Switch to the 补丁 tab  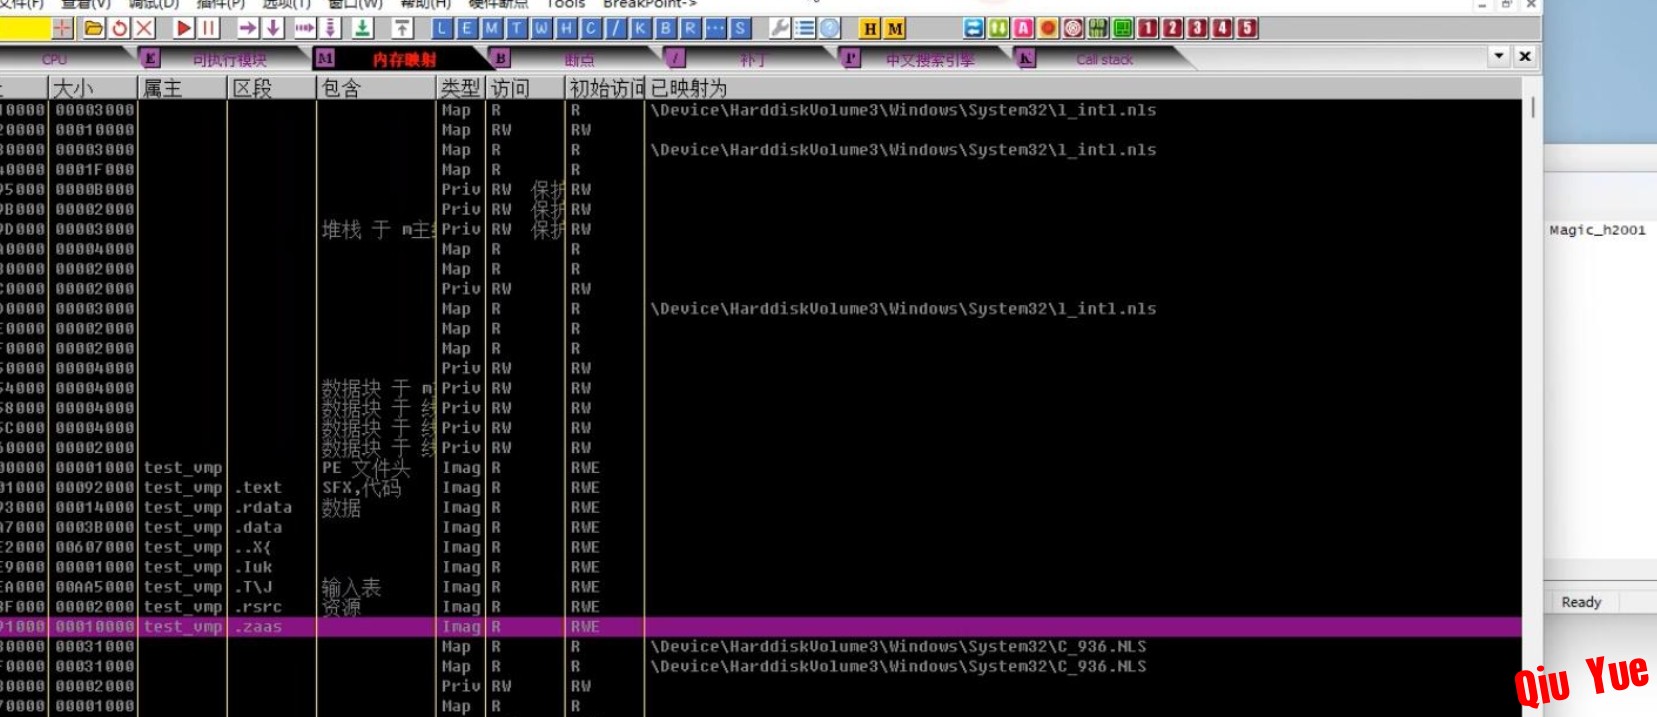point(752,60)
